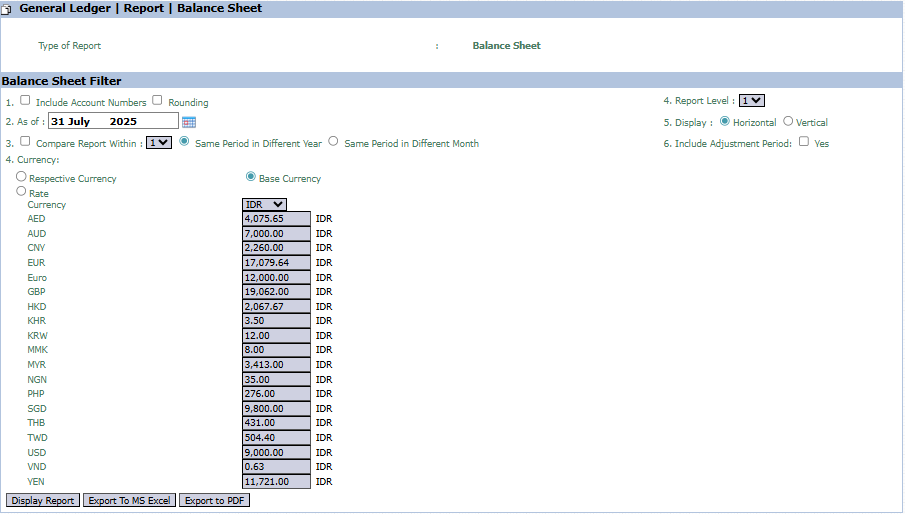
Task: Expand the Compare Report Within dropdown
Action: [x=159, y=143]
